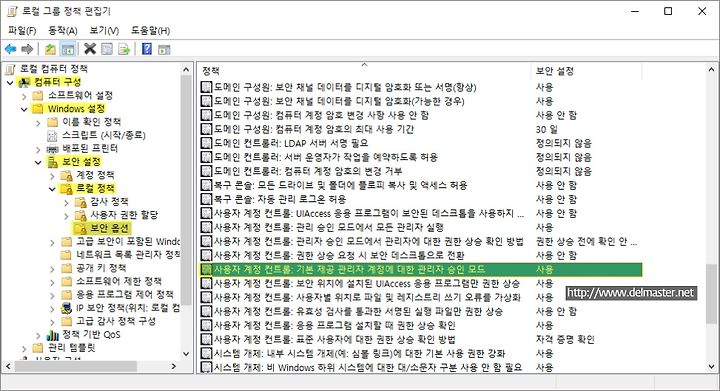This screenshot has height=391, width=720.
Task: Click the right pane vertical scrollbar thumb
Action: 710,293
